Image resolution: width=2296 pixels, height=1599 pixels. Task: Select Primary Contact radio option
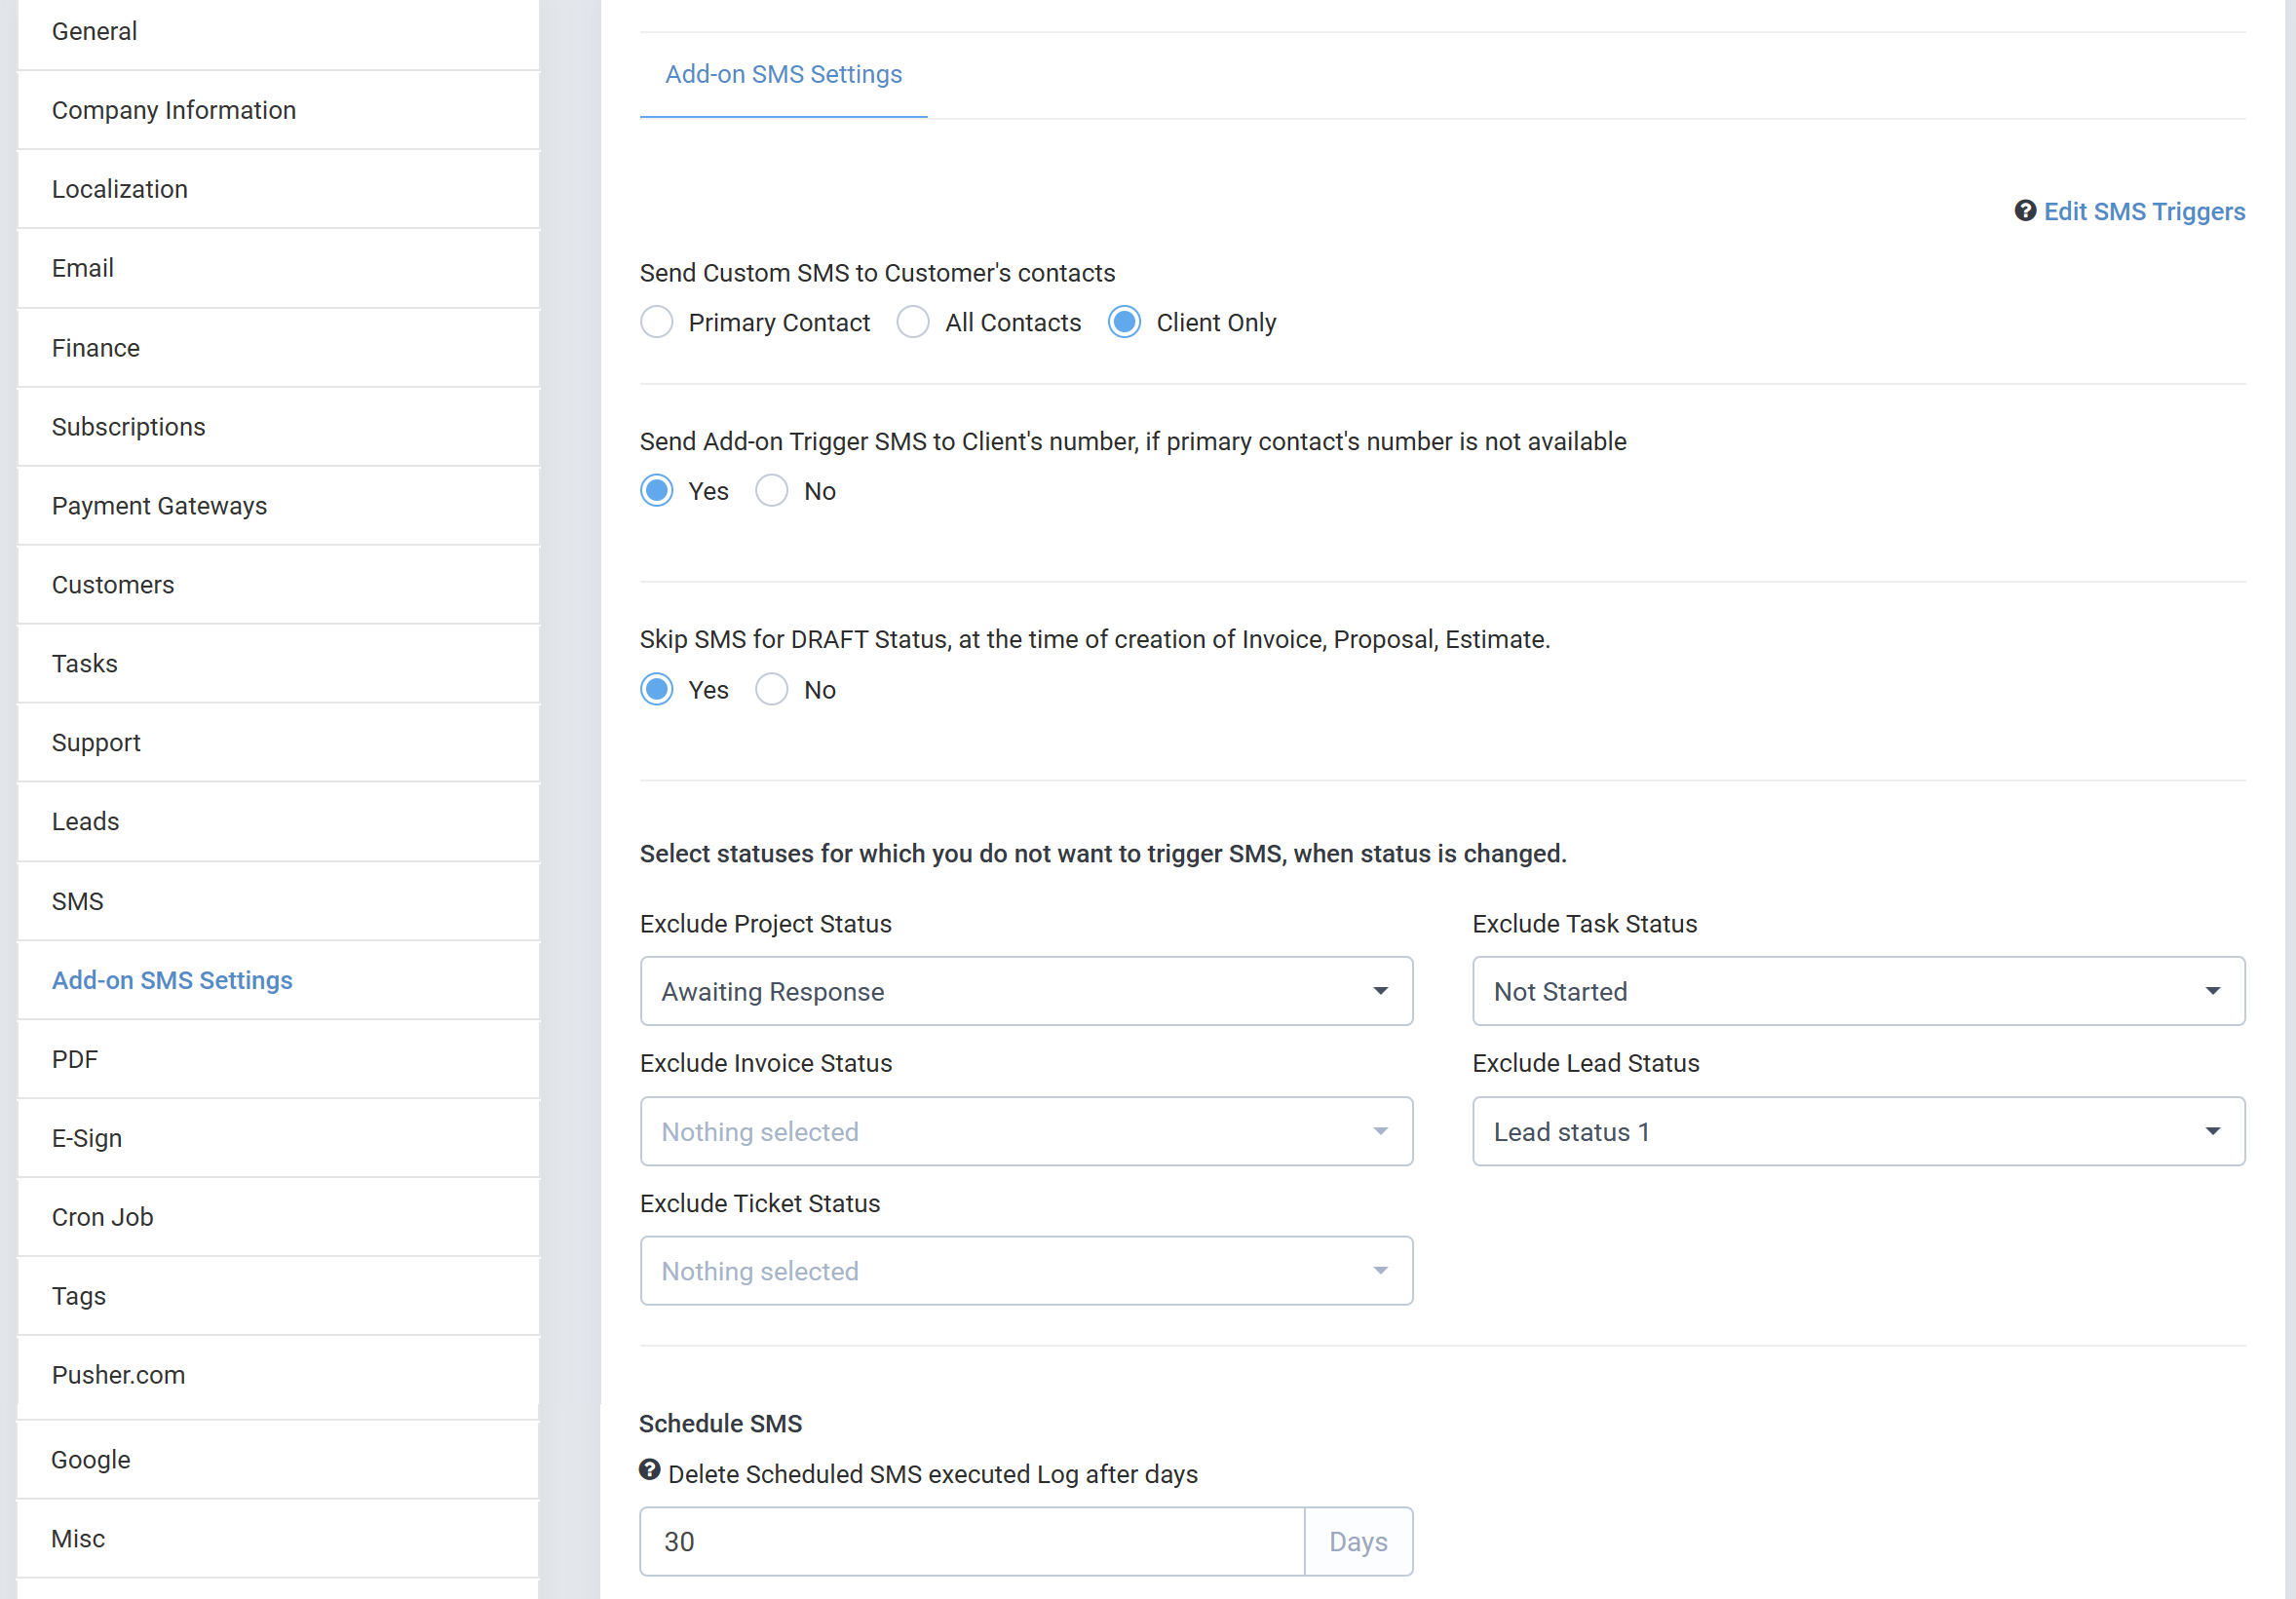pyautogui.click(x=657, y=322)
